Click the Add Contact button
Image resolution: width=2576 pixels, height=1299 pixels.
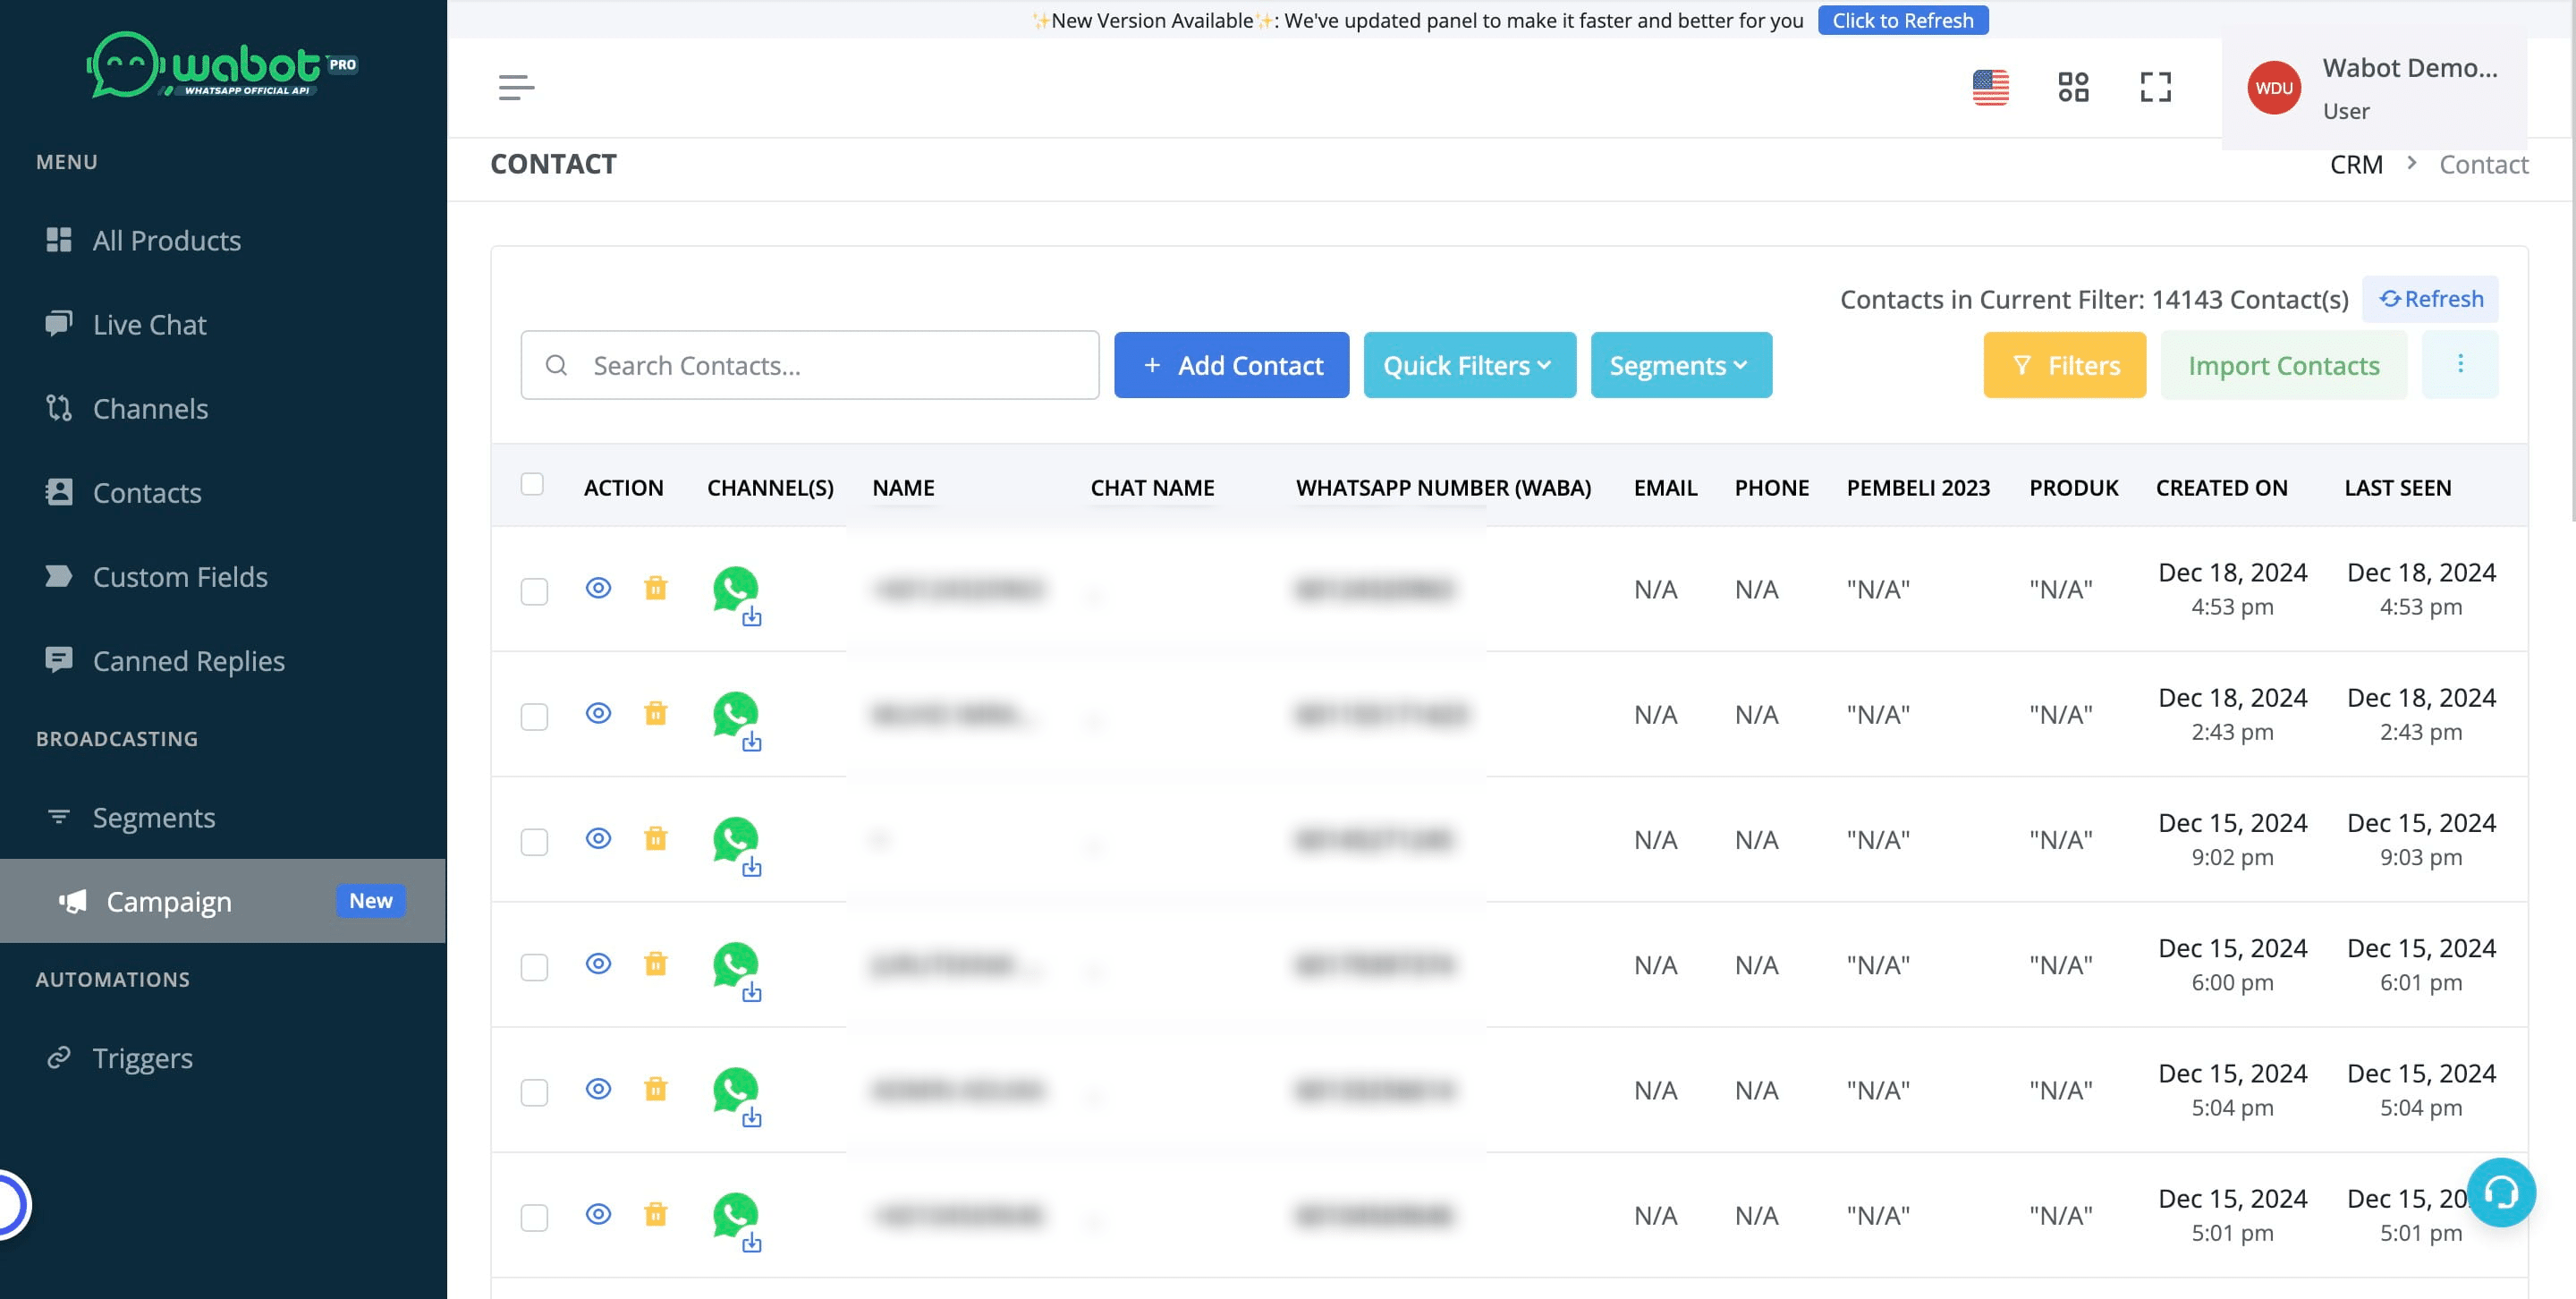pos(1231,365)
